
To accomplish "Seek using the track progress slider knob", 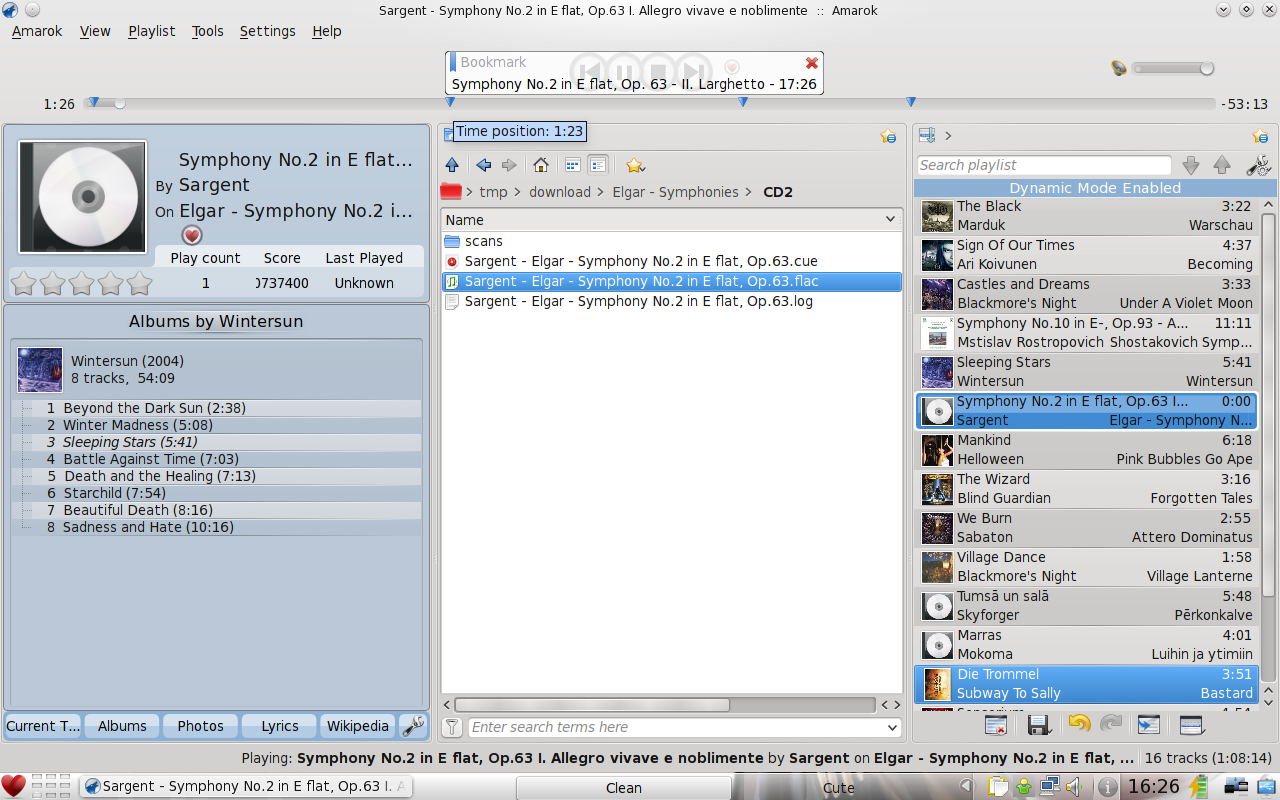I will point(120,103).
